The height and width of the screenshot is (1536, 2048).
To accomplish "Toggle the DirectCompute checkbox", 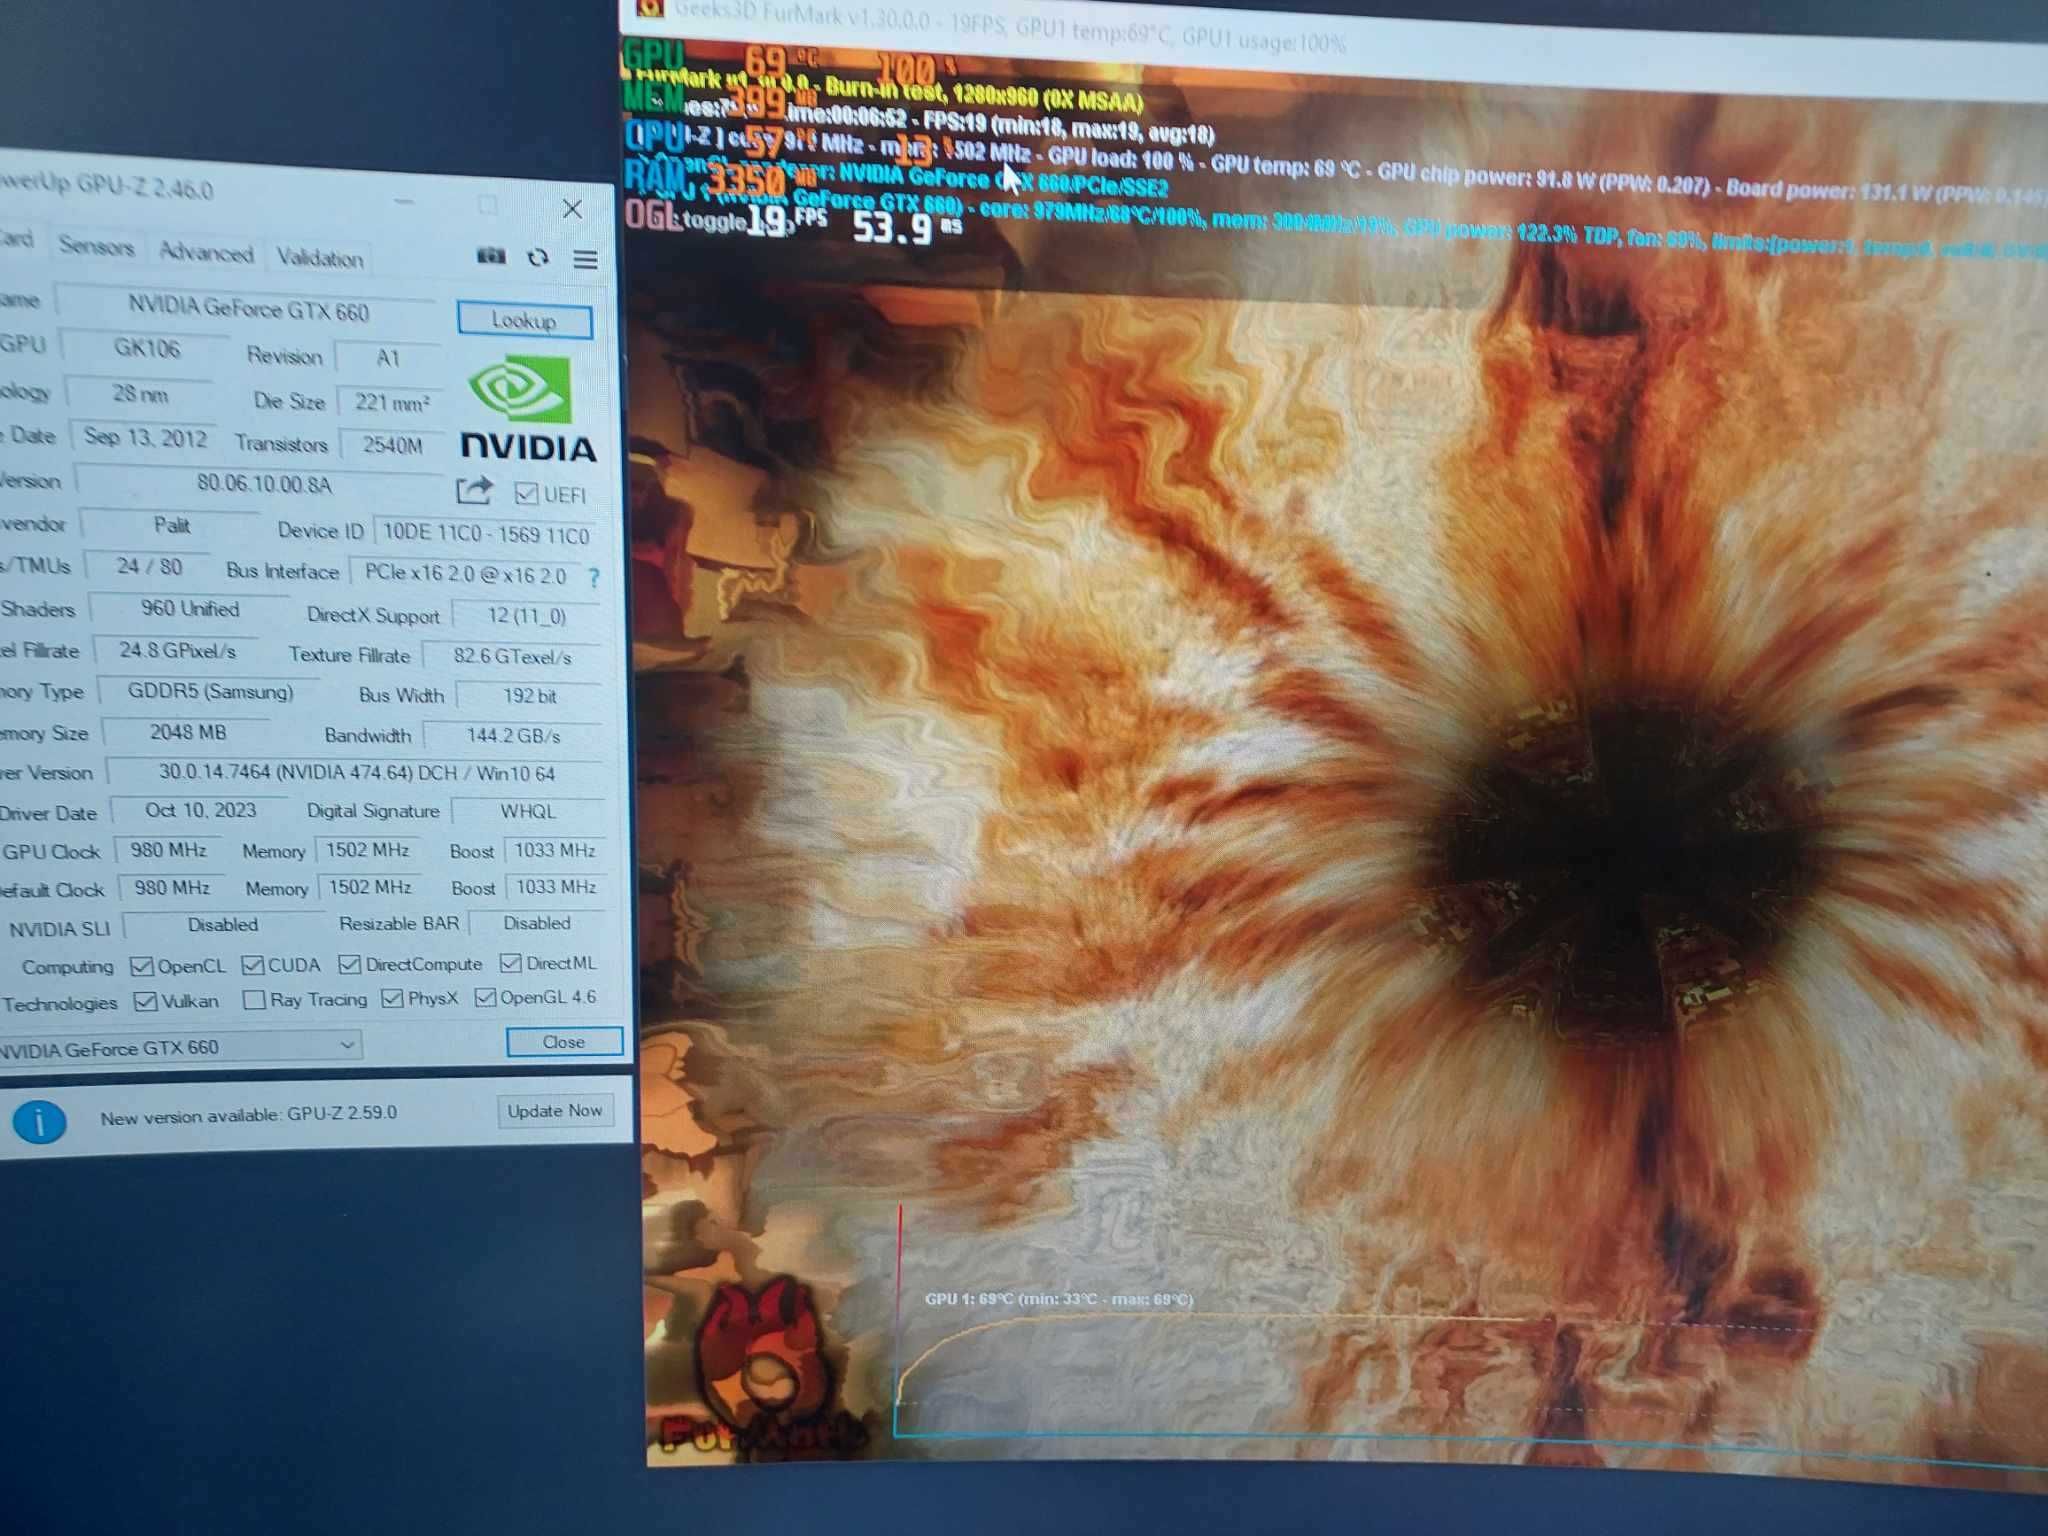I will coord(349,964).
